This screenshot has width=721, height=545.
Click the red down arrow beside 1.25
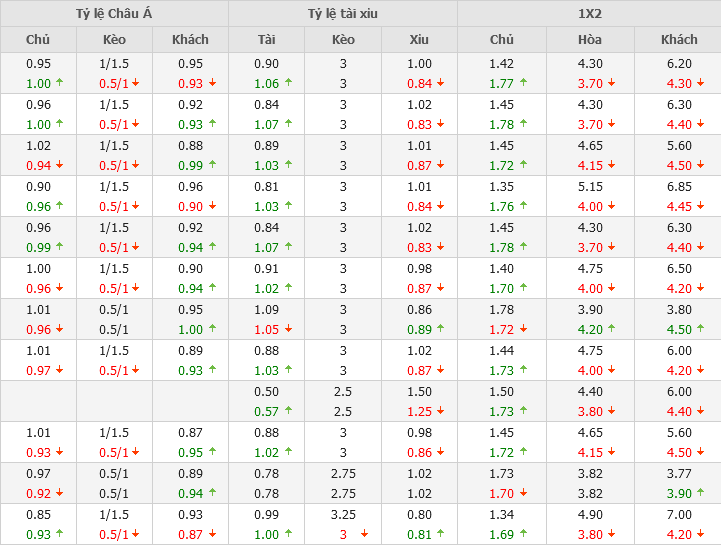tap(440, 412)
